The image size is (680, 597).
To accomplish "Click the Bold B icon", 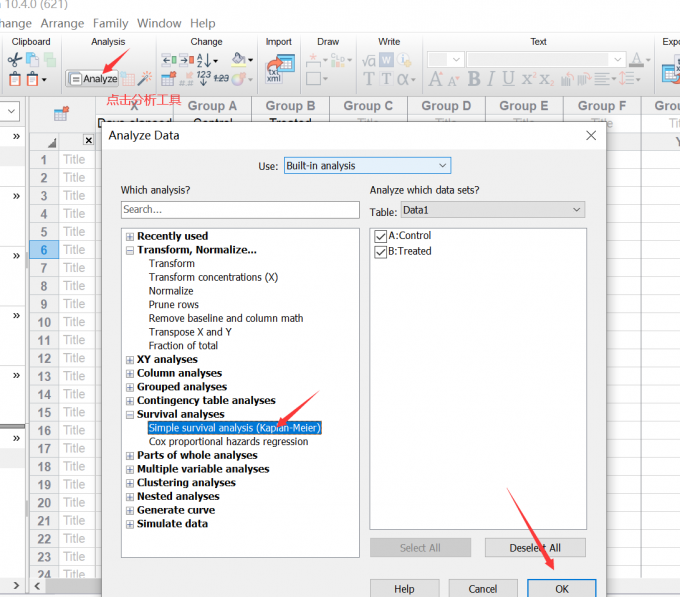I will (x=474, y=79).
